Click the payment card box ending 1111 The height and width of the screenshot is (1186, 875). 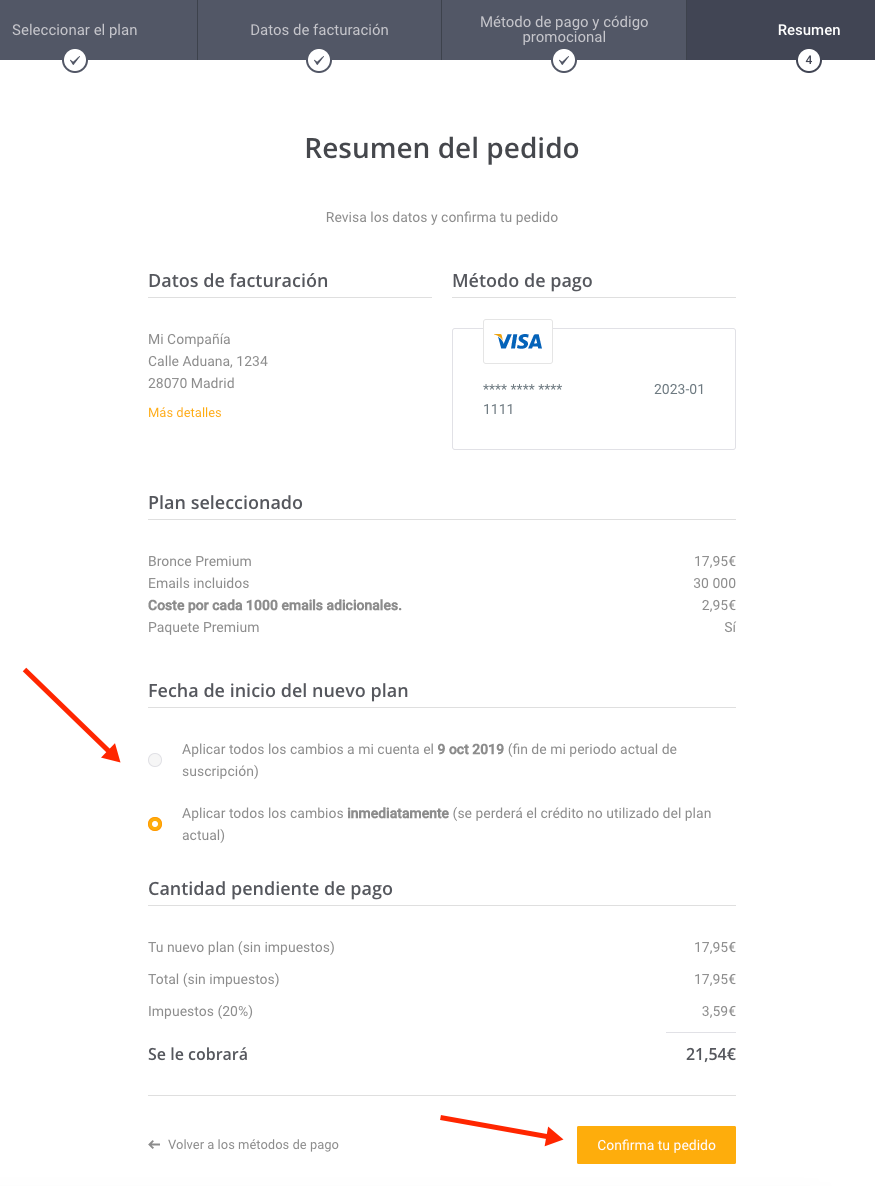tap(594, 389)
